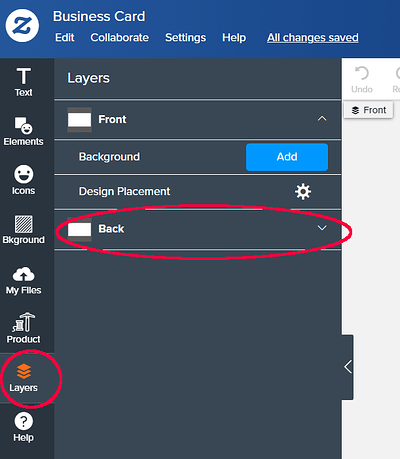Click the Zazzle logo icon
This screenshot has height=459, width=400.
point(22,26)
